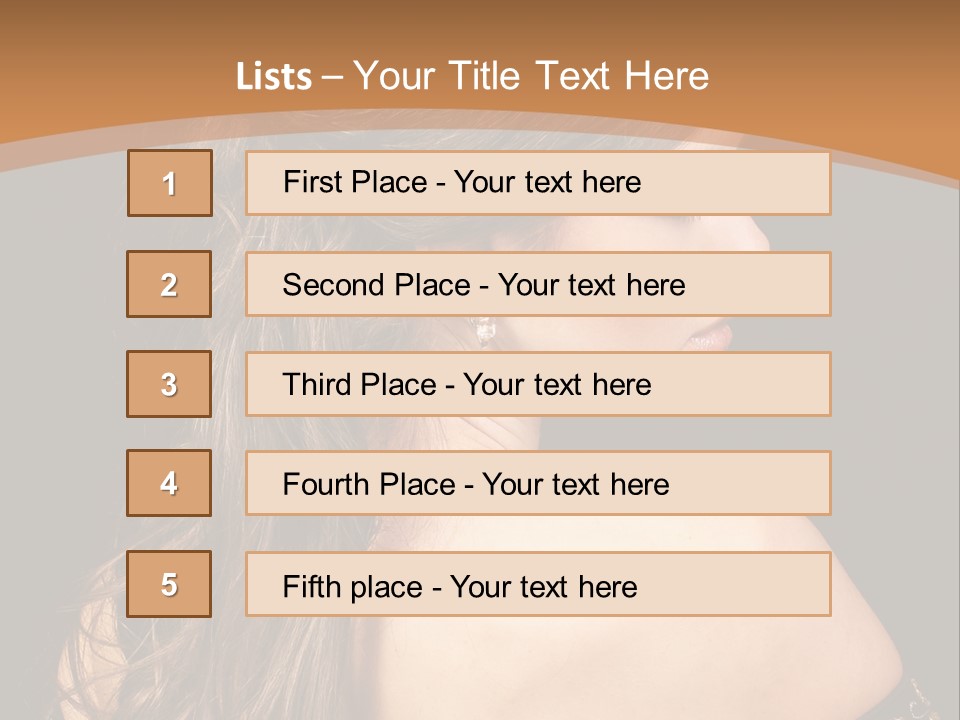
Task: Select the number 1 box
Action: [170, 183]
